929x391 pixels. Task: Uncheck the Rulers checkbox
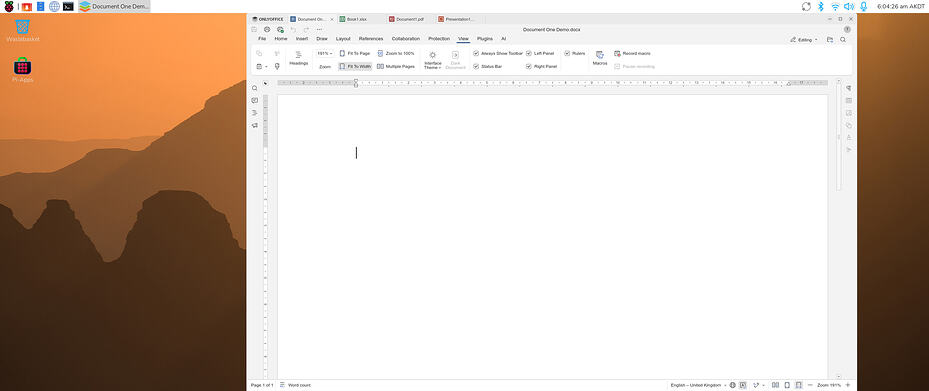tap(567, 53)
